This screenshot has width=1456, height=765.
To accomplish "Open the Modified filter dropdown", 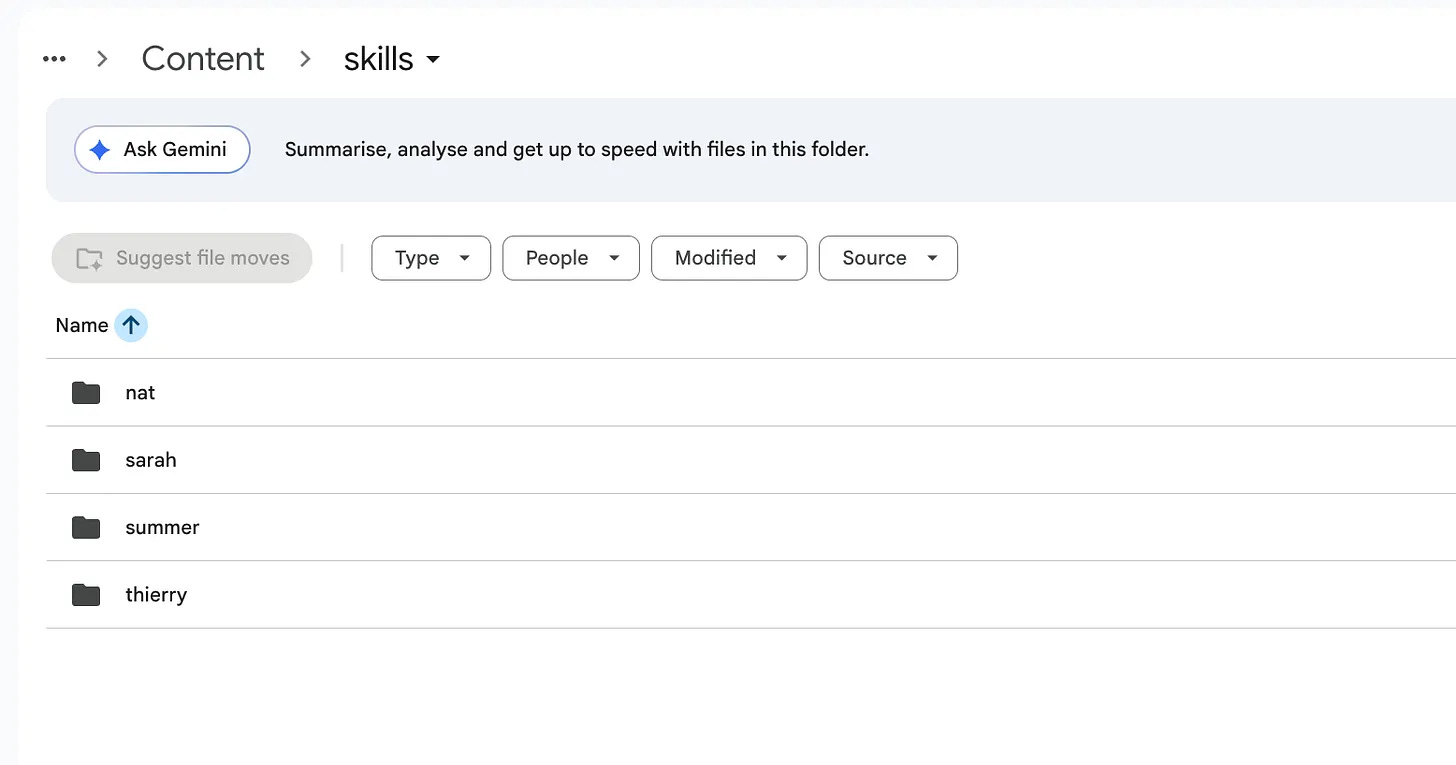I will point(729,258).
